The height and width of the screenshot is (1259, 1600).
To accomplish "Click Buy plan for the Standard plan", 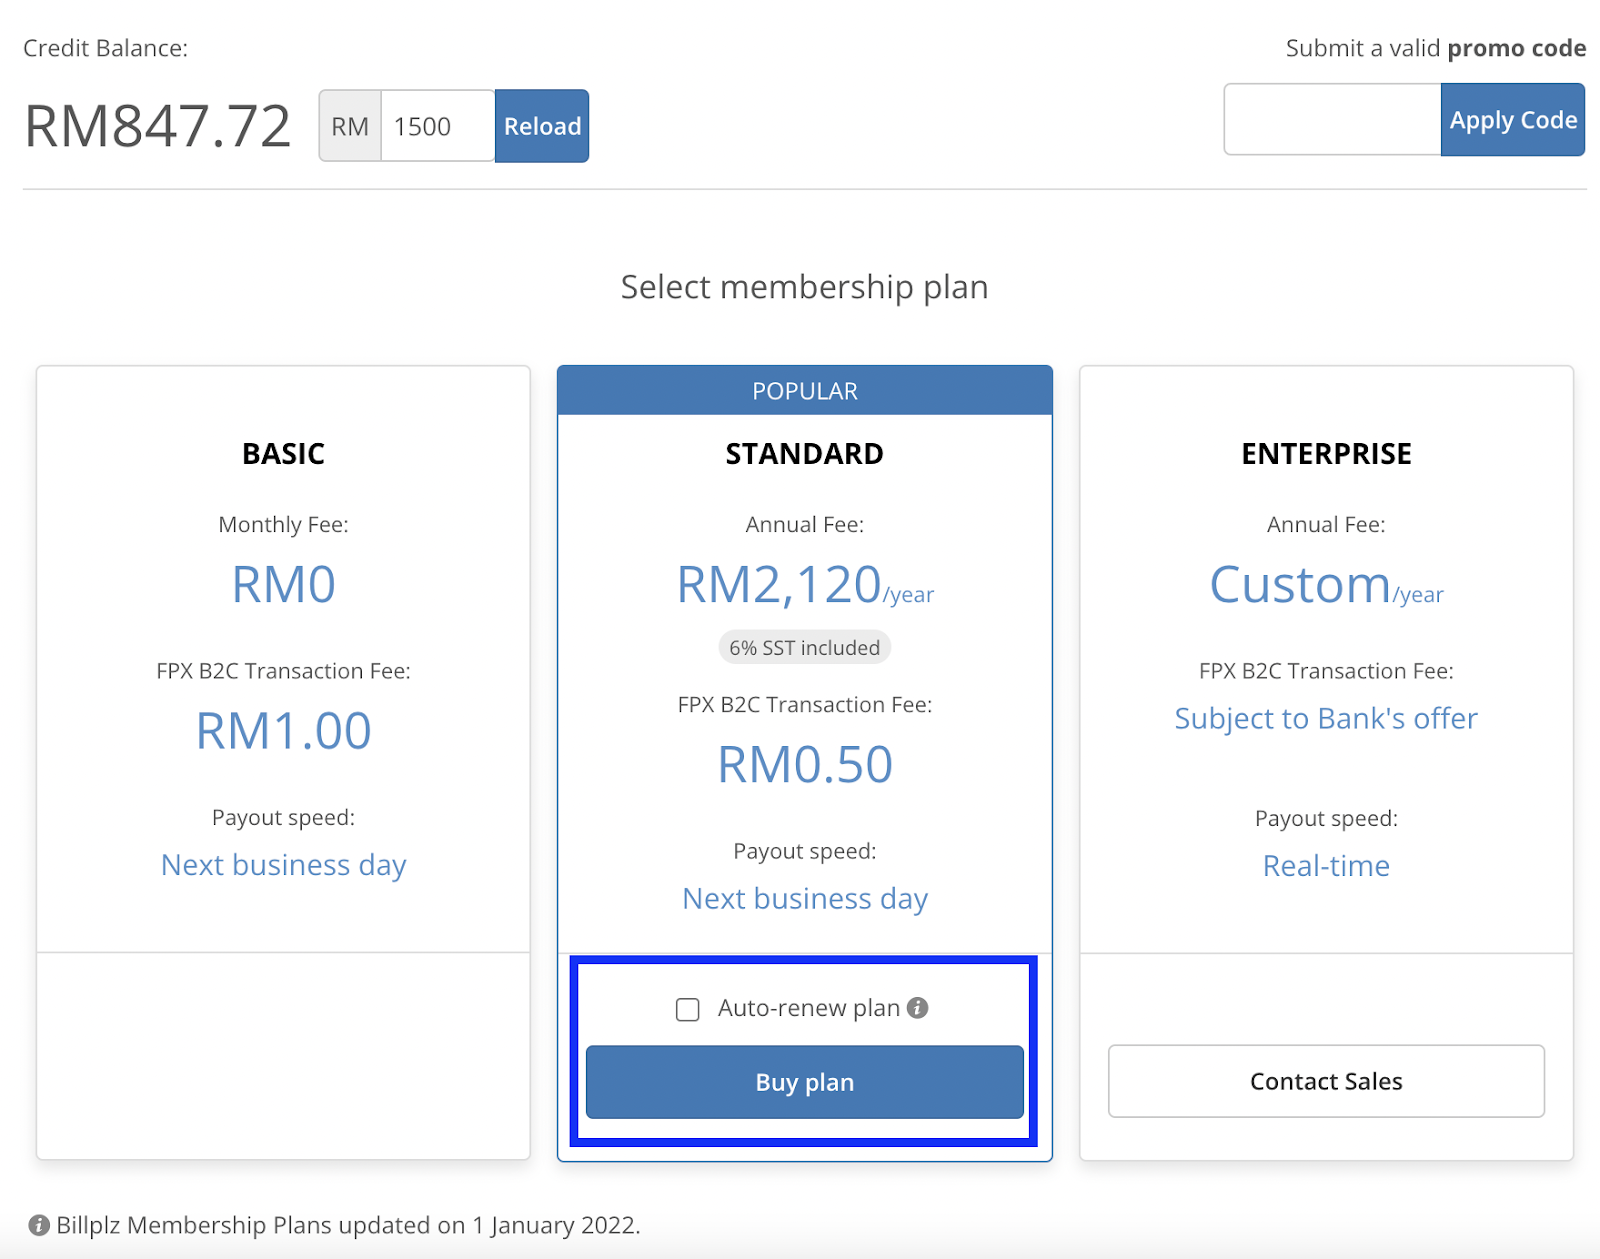I will 804,1082.
